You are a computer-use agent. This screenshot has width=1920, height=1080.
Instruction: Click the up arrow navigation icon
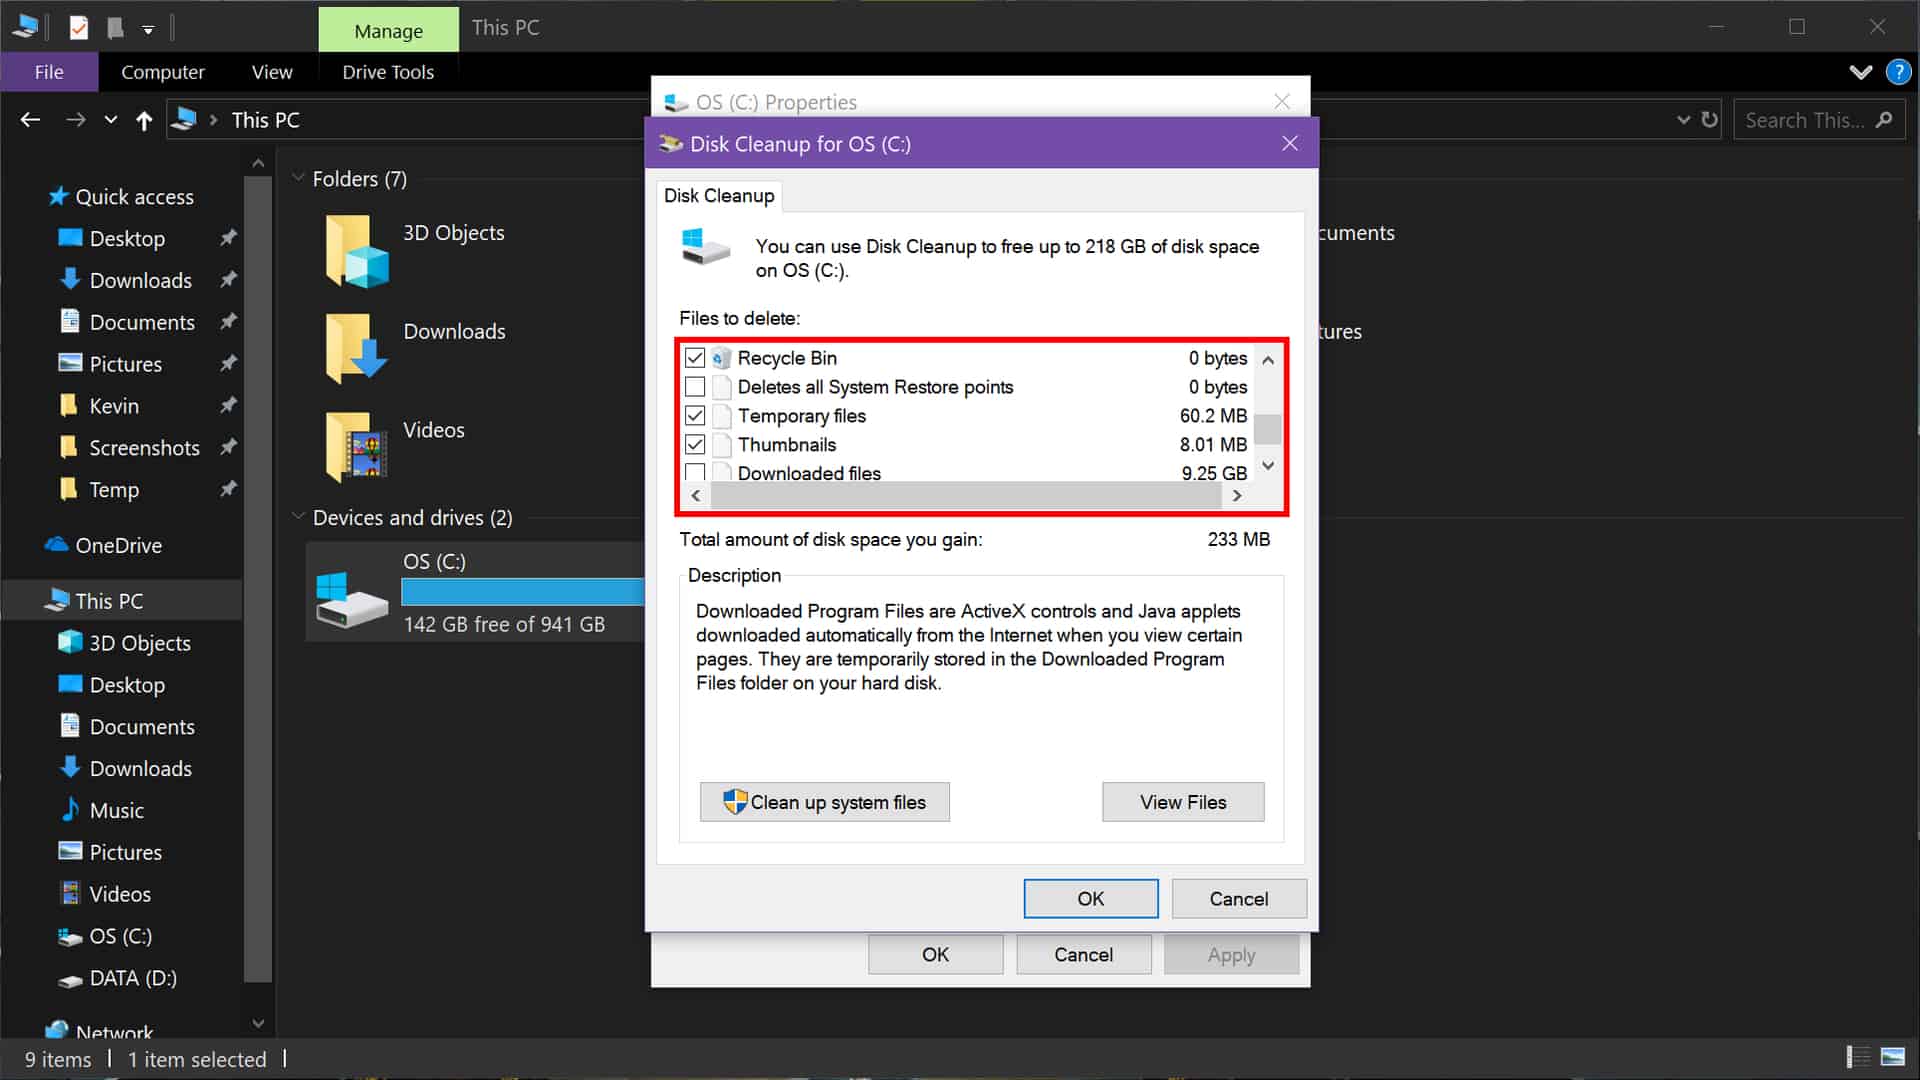[144, 121]
